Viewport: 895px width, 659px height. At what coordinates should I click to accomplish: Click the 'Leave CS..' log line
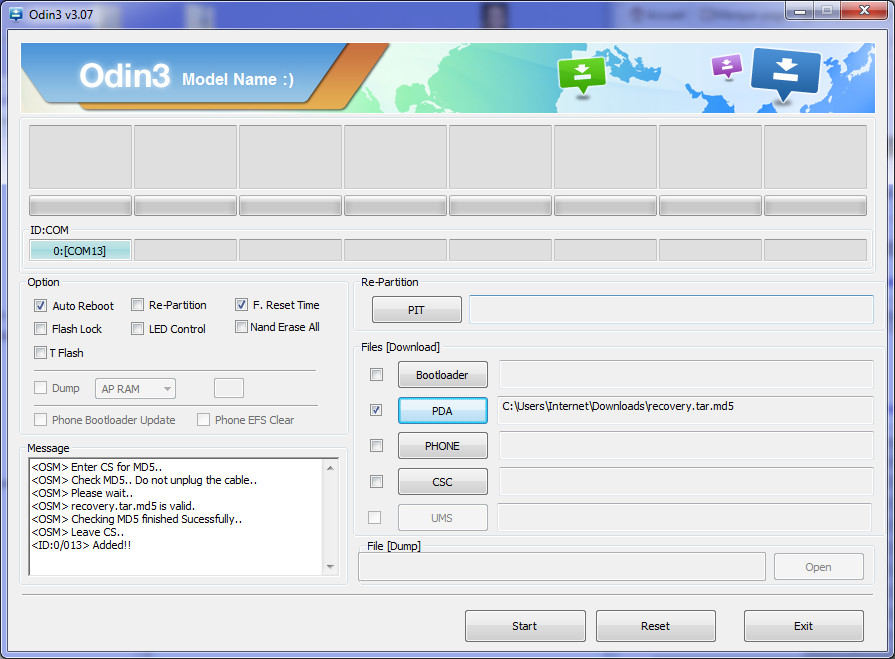[78, 532]
